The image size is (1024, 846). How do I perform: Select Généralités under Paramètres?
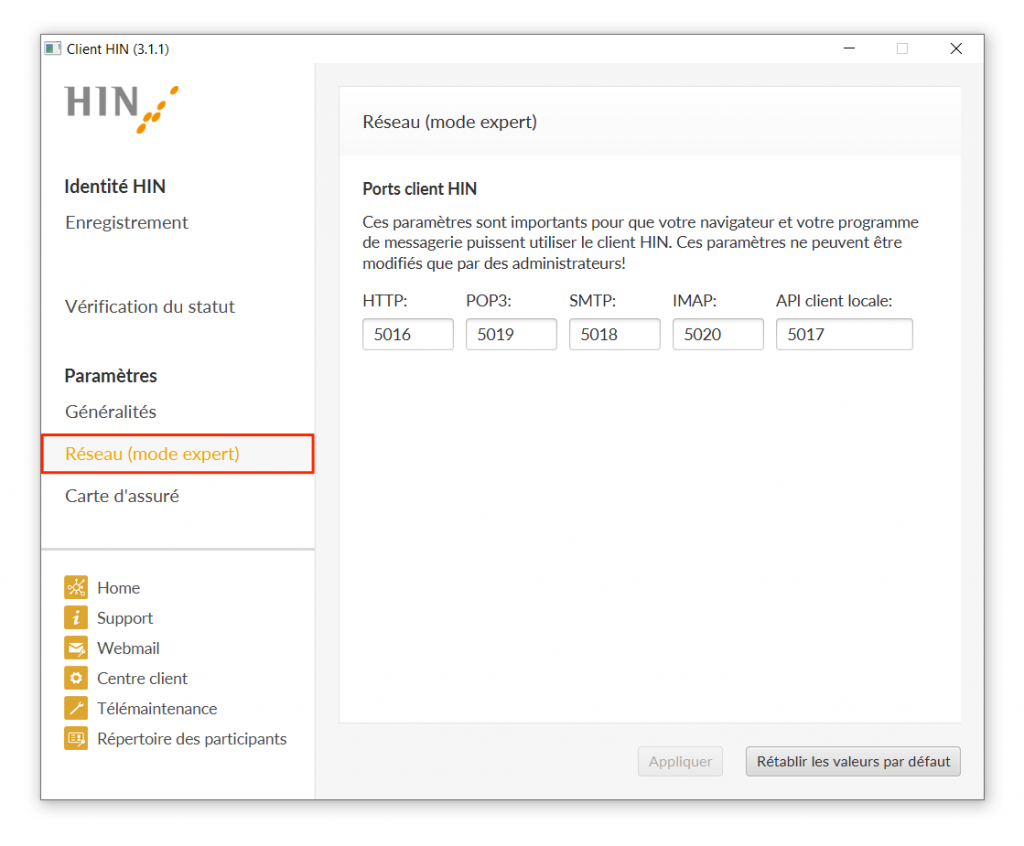click(111, 412)
